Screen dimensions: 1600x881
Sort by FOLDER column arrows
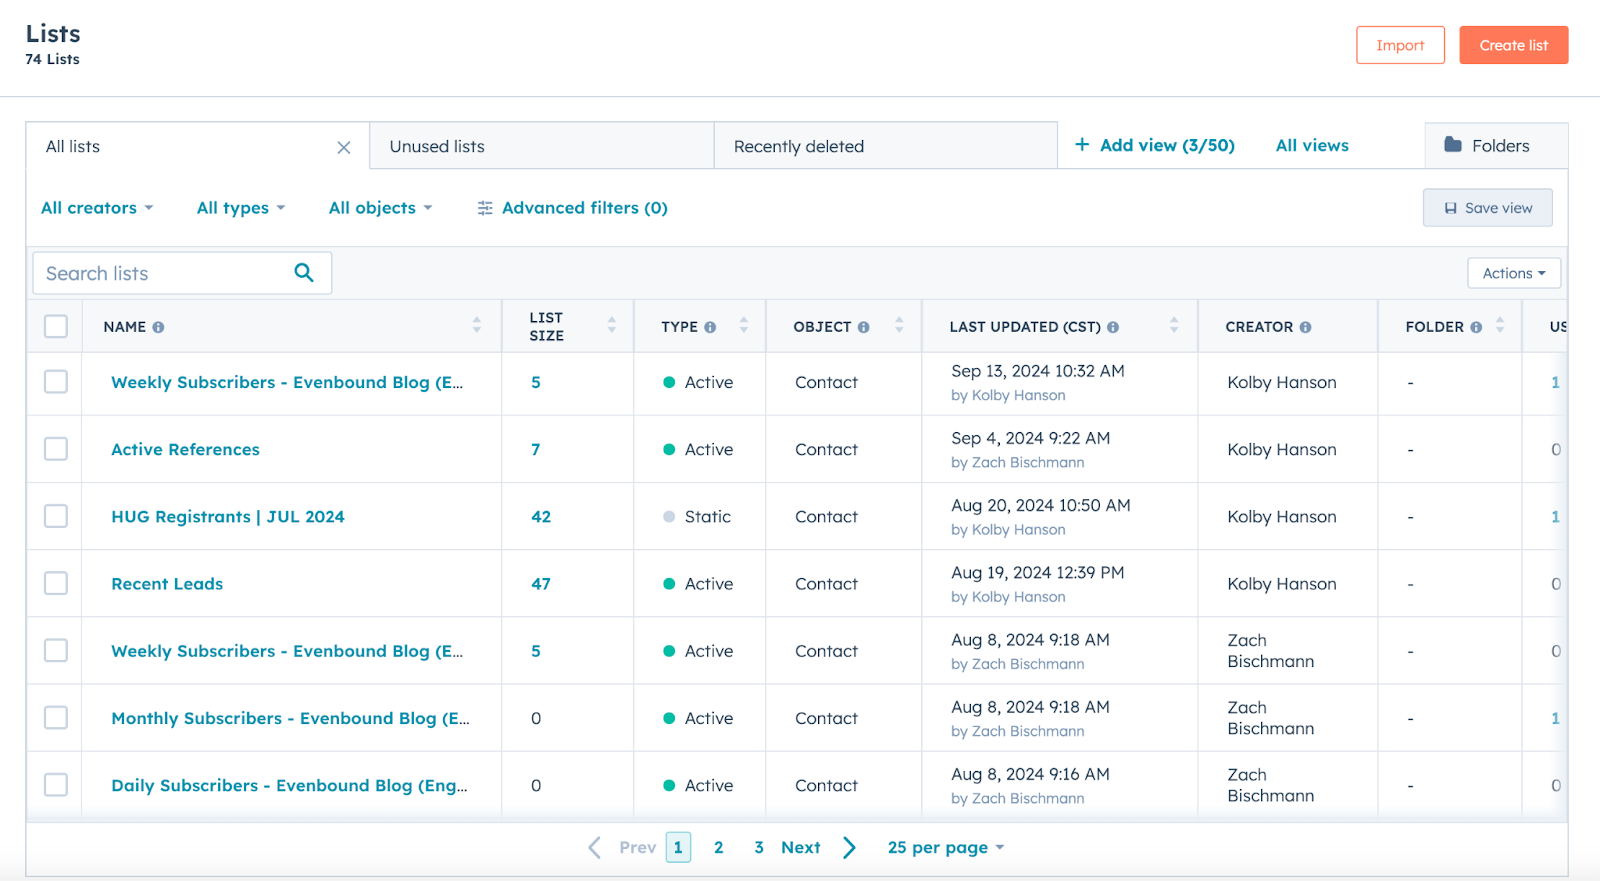1500,325
